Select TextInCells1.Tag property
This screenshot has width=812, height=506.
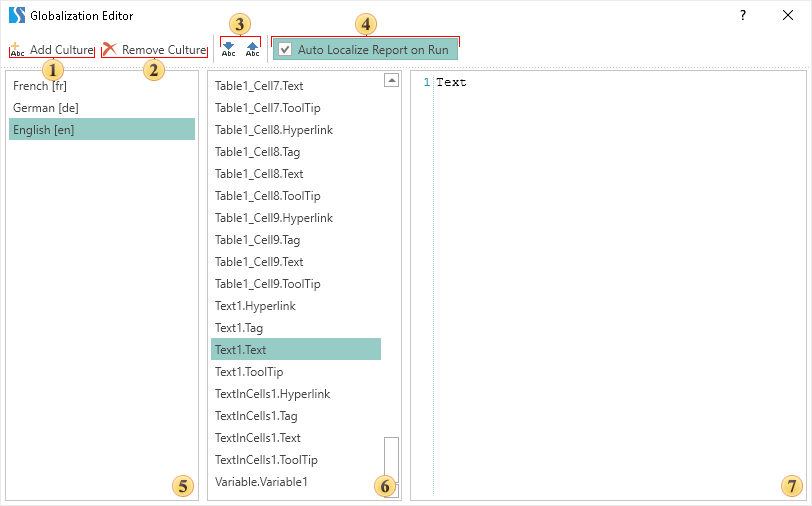(256, 416)
